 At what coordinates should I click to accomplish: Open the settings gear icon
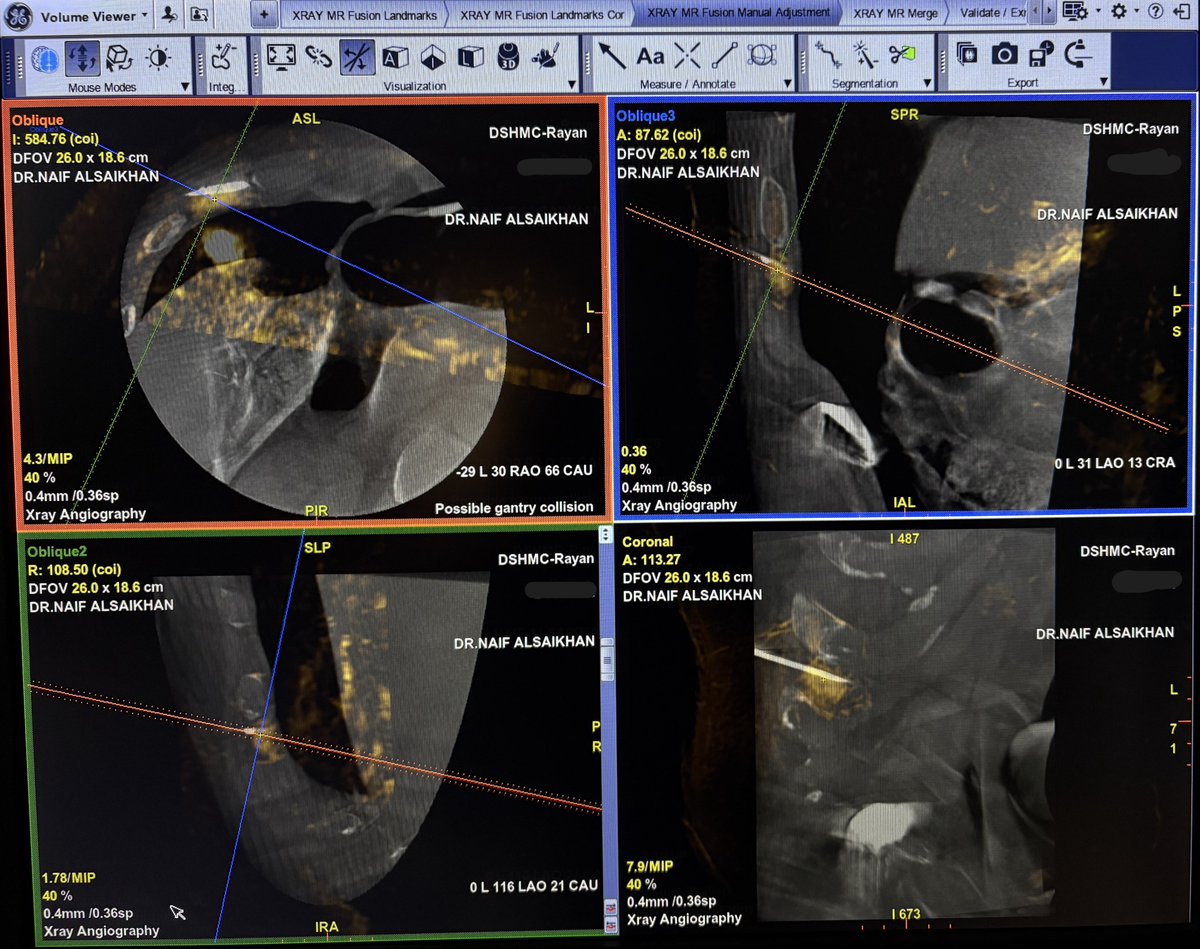tap(1119, 12)
